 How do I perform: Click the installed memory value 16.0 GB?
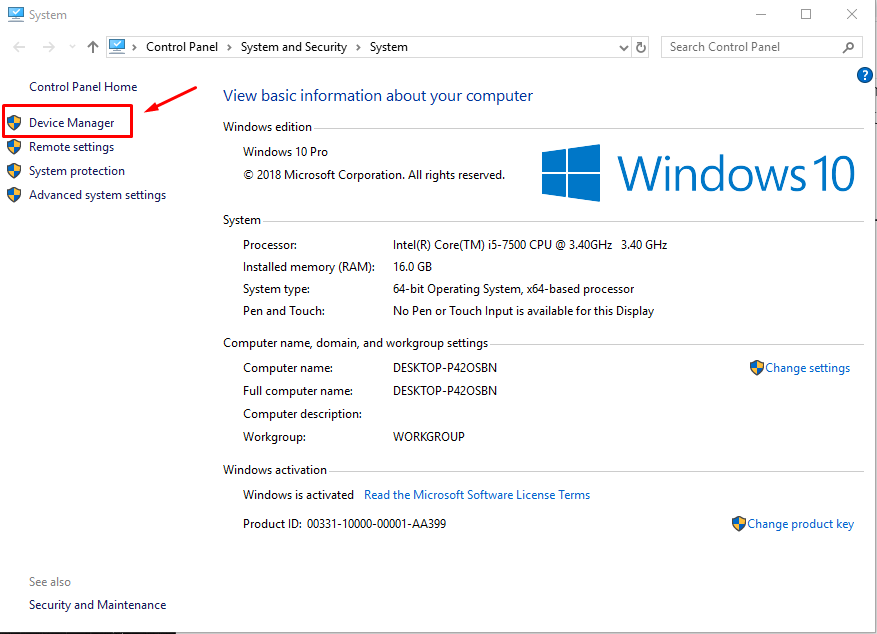pyautogui.click(x=412, y=267)
